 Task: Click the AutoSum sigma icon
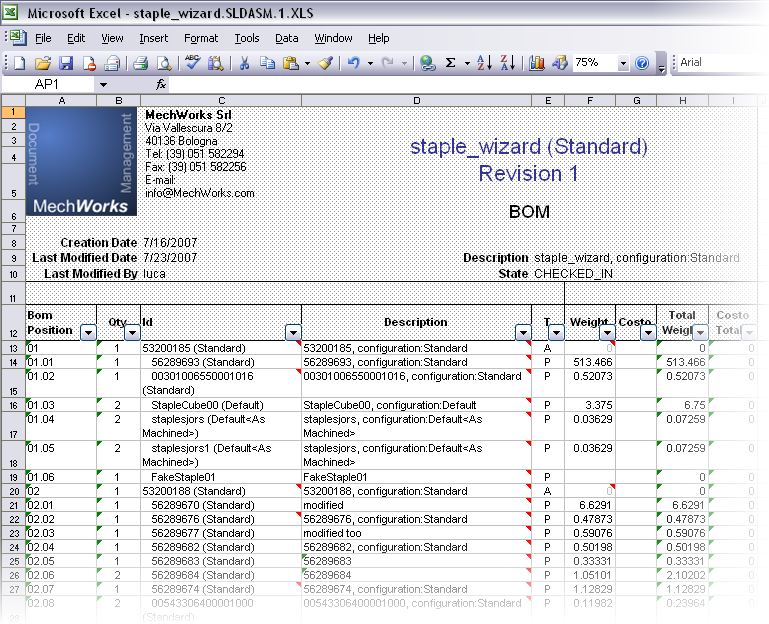tap(451, 63)
